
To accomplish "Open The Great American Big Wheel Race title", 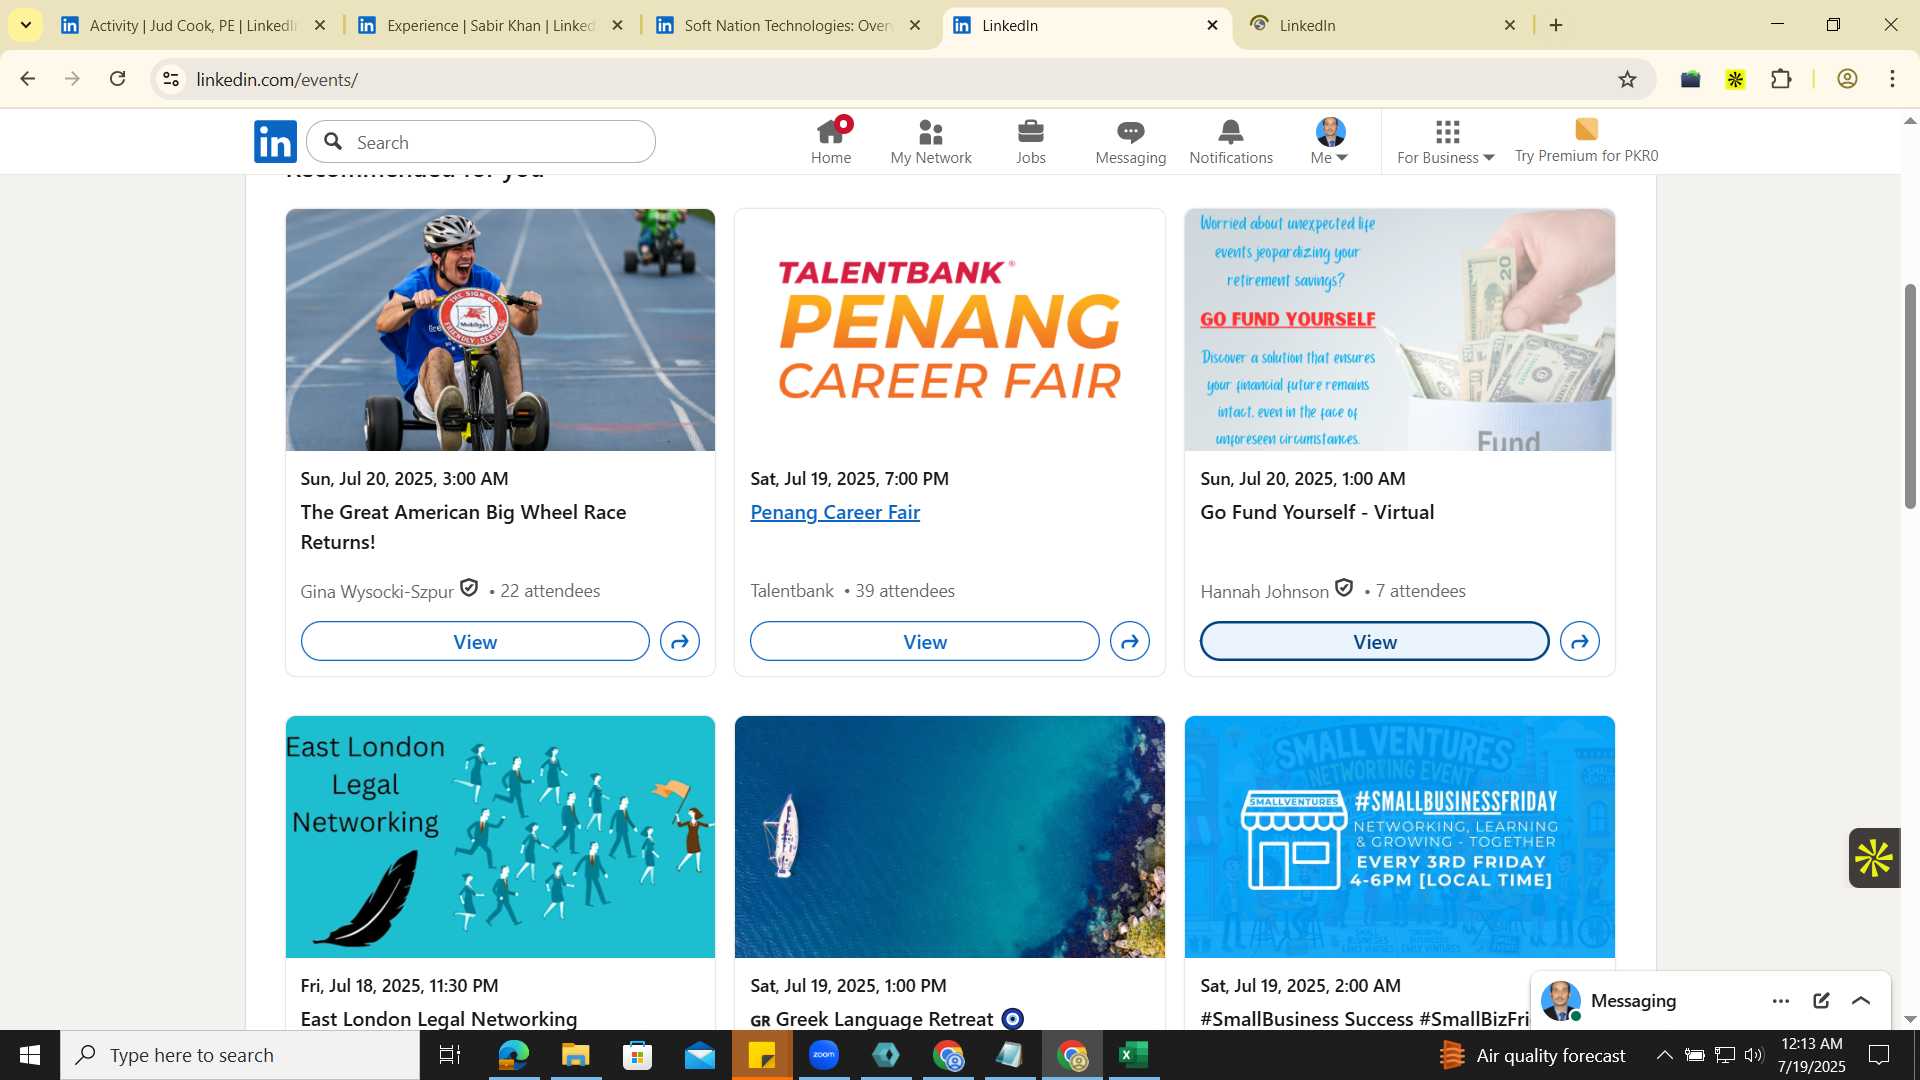I will coord(463,527).
